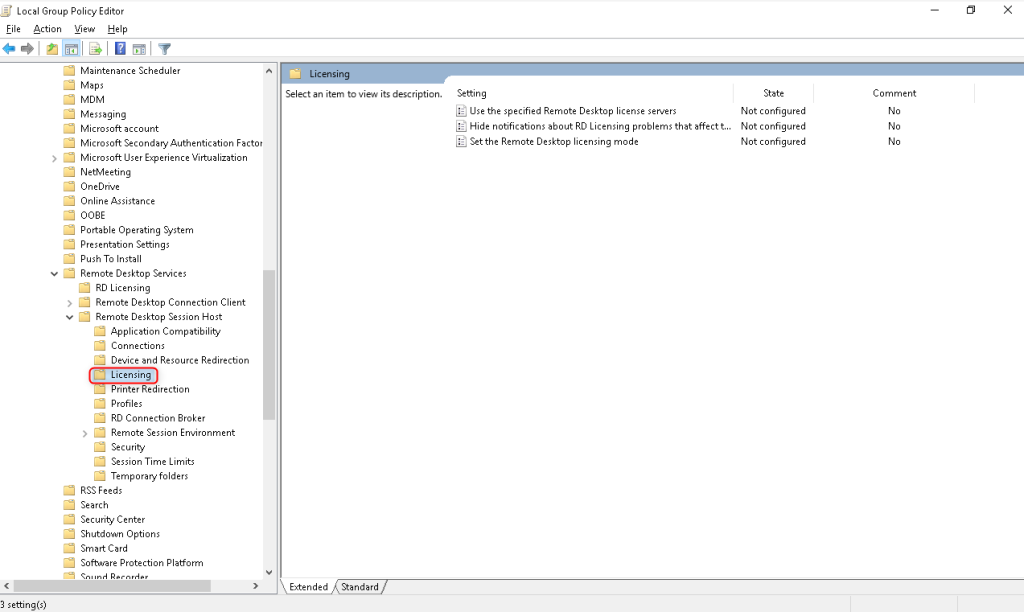Go up one level with the folder icon
This screenshot has width=1024, height=612.
[52, 49]
